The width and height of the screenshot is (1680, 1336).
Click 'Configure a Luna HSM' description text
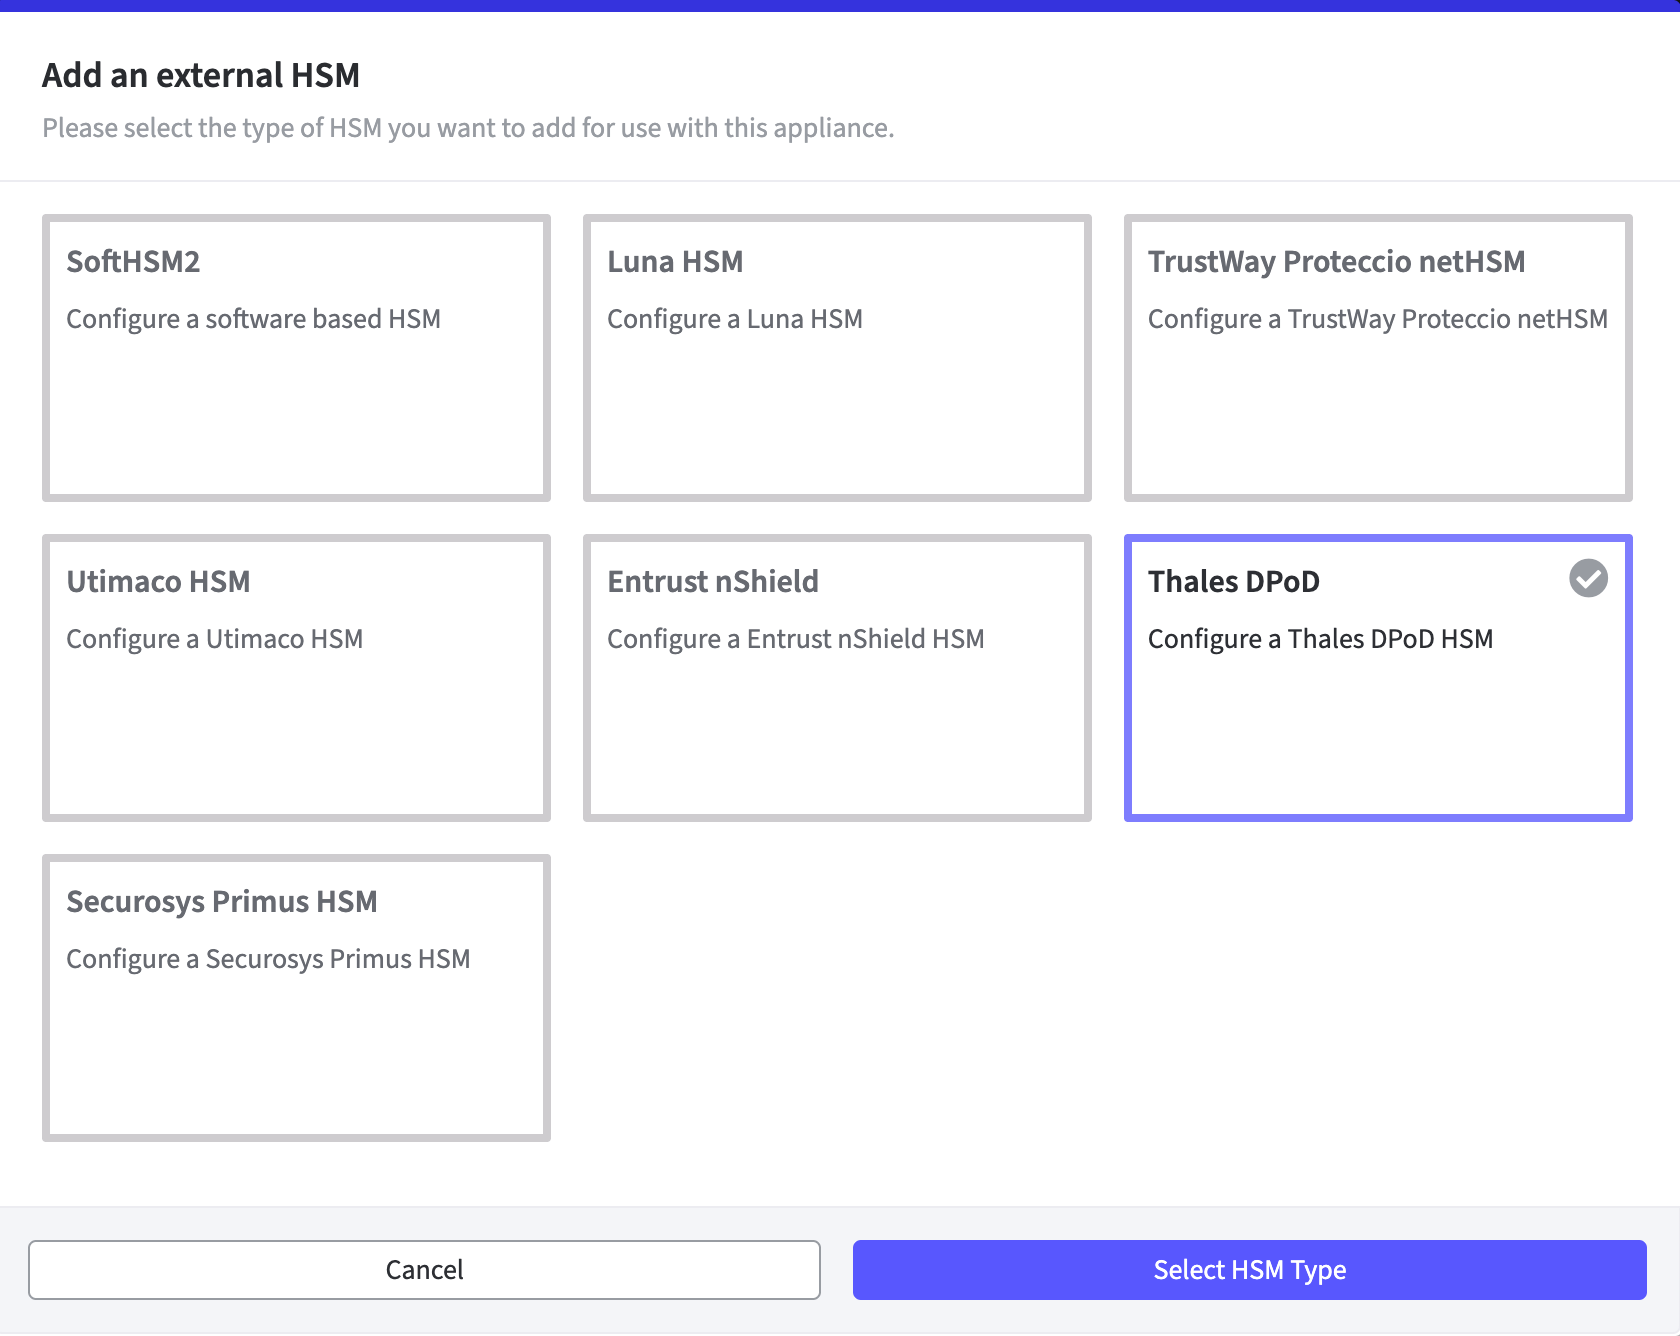734,319
